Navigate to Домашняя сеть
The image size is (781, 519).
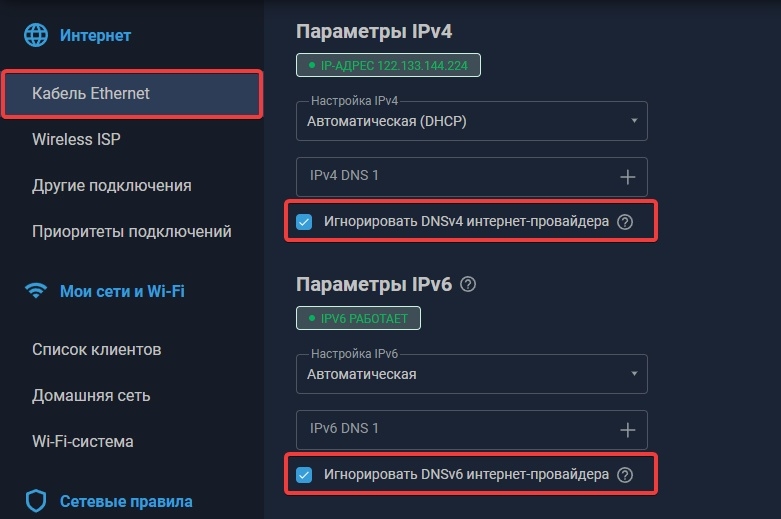[x=91, y=395]
